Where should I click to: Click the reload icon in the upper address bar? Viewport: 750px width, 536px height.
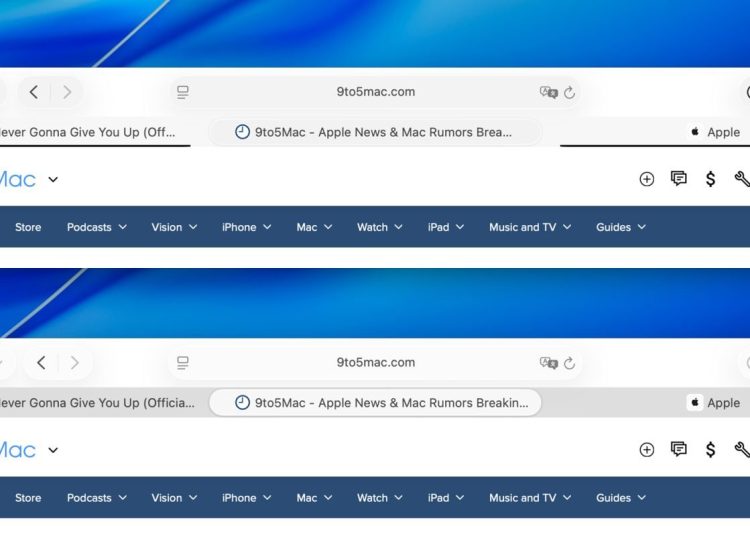click(x=569, y=92)
